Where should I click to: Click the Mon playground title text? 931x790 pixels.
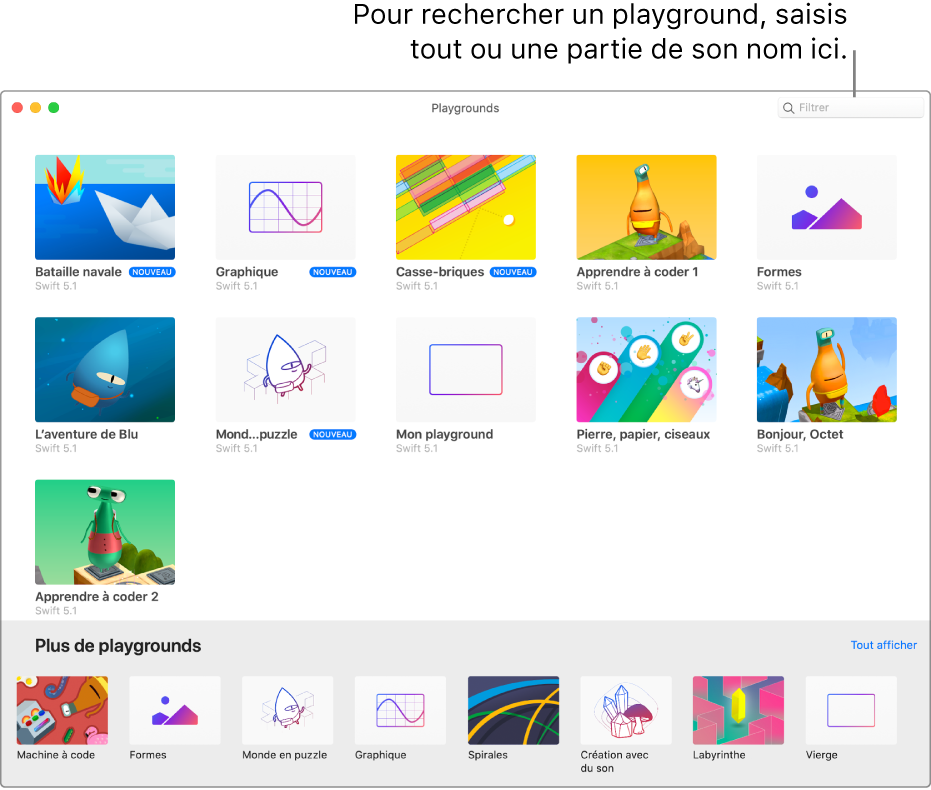coord(445,434)
